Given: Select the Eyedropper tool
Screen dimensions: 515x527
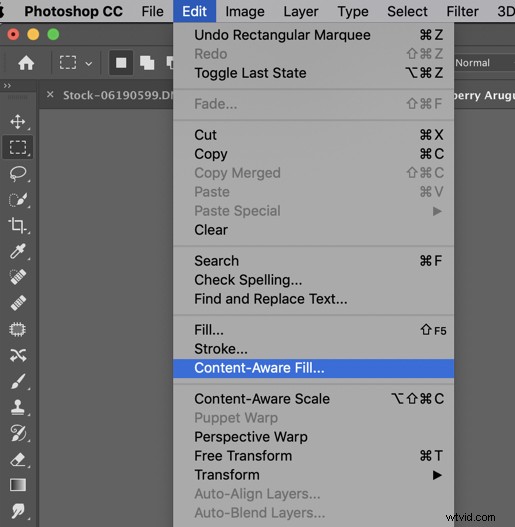Looking at the screenshot, I should pyautogui.click(x=17, y=251).
